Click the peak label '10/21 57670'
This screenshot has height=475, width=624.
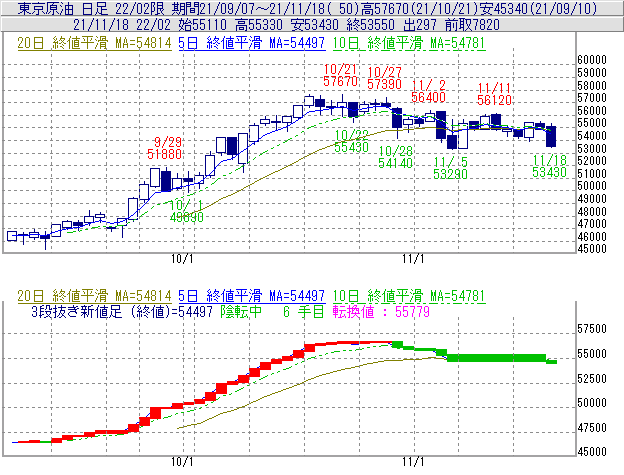pyautogui.click(x=340, y=75)
